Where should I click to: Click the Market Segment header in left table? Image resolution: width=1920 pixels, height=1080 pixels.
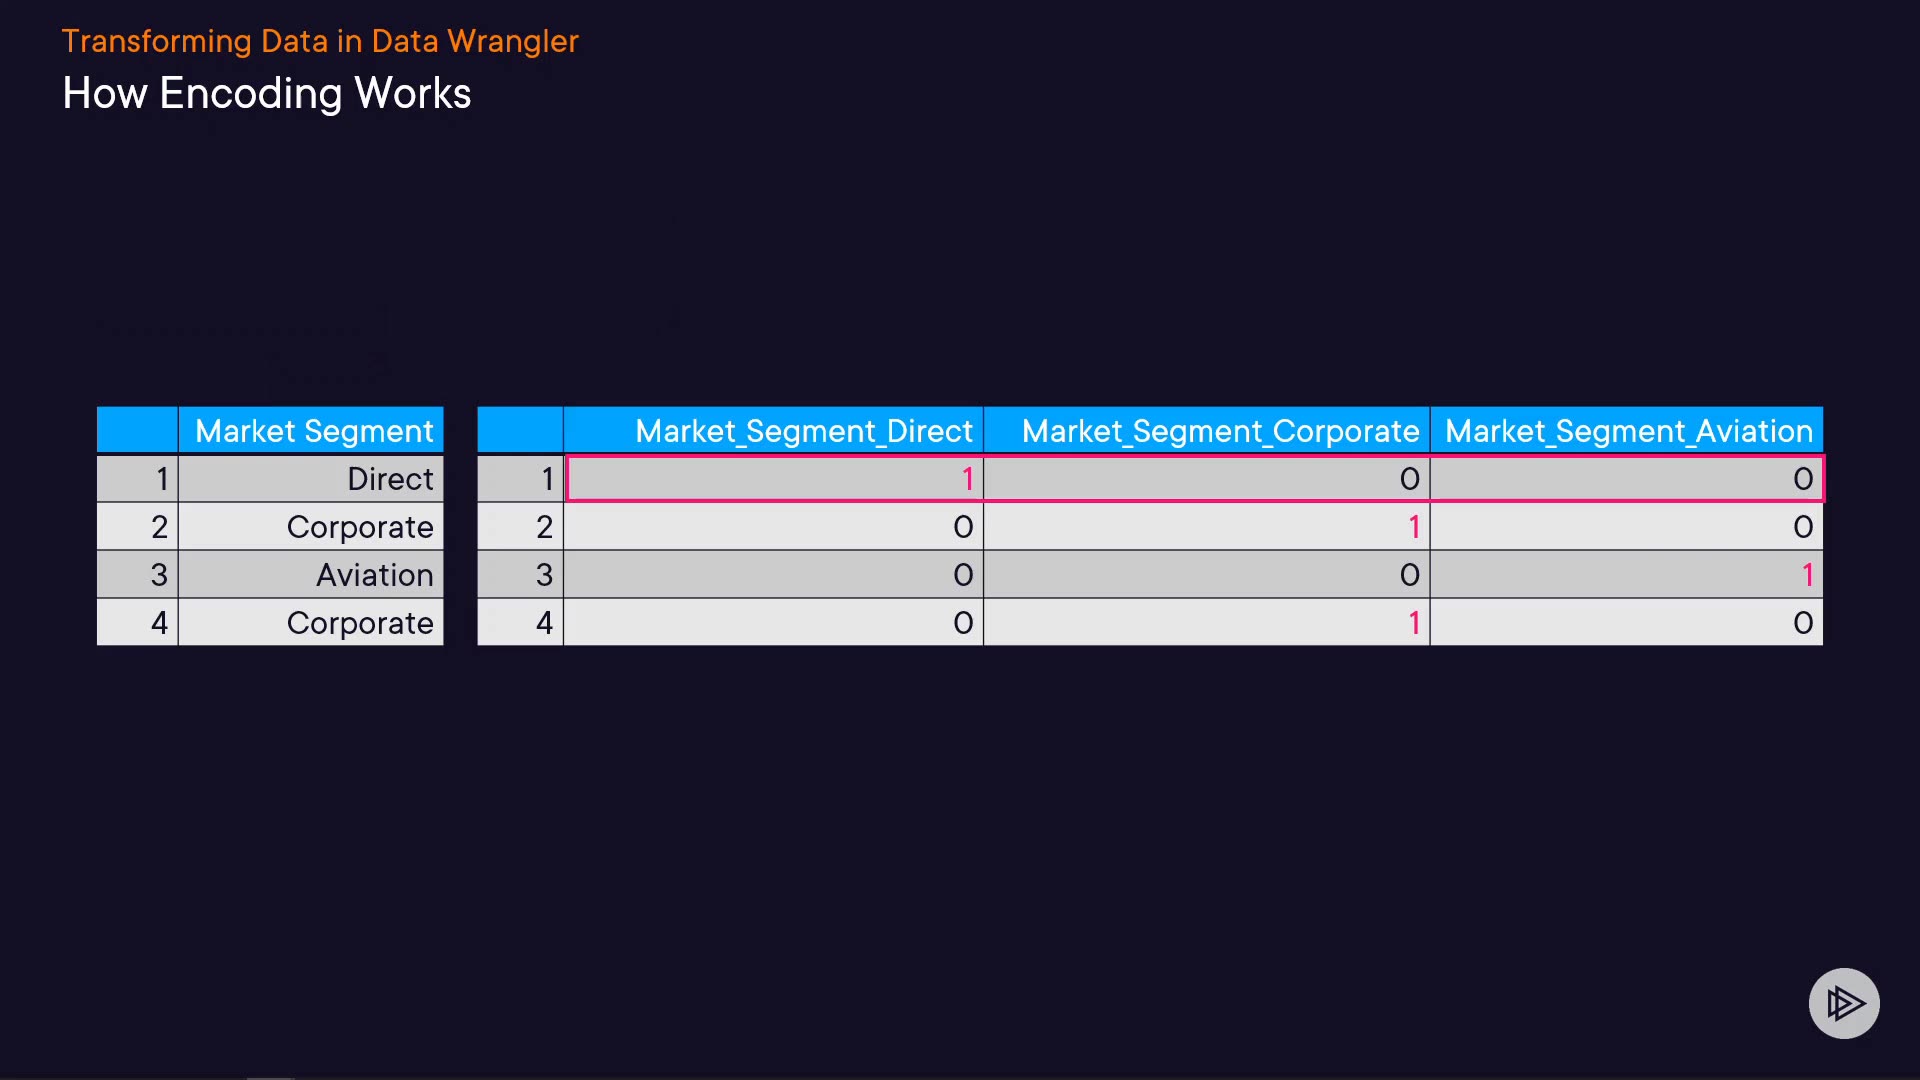tap(314, 431)
